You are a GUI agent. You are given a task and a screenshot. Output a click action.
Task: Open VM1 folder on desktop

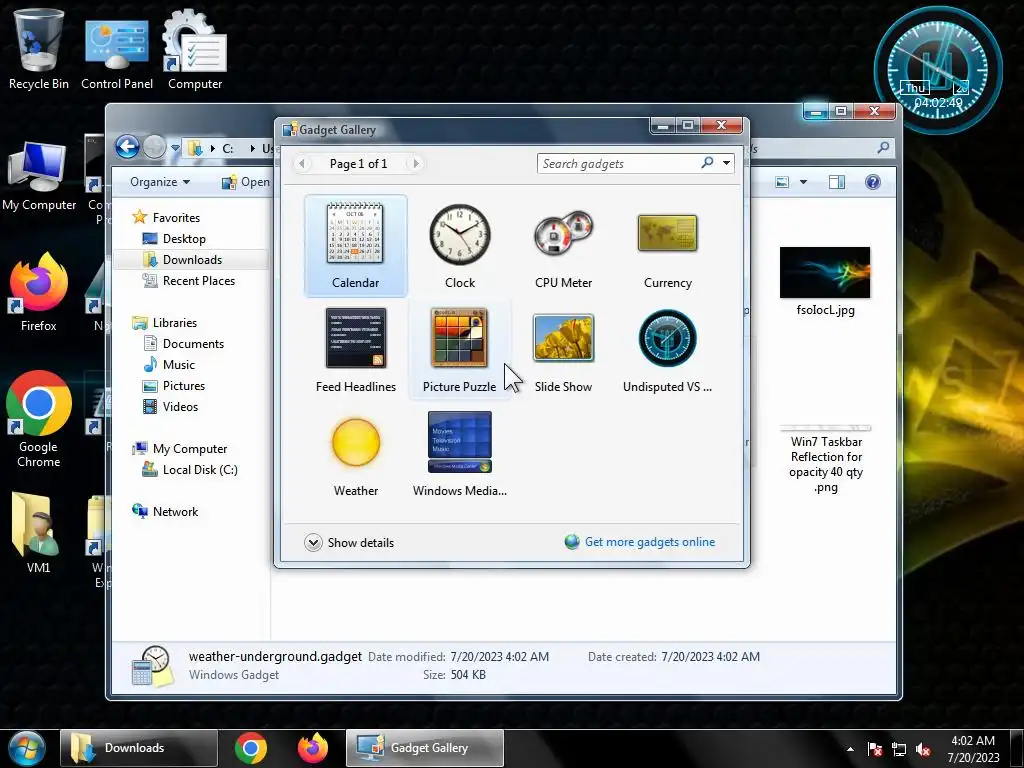point(38,533)
